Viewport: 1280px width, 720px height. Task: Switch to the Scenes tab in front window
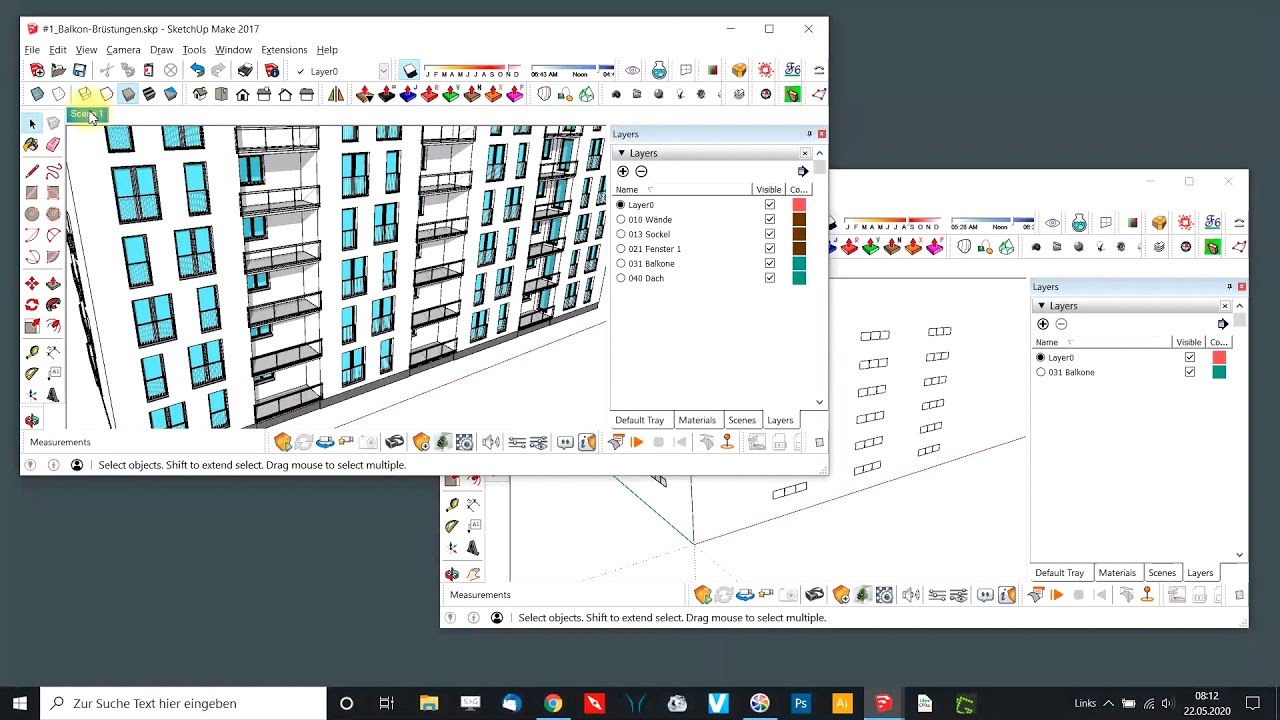point(742,420)
